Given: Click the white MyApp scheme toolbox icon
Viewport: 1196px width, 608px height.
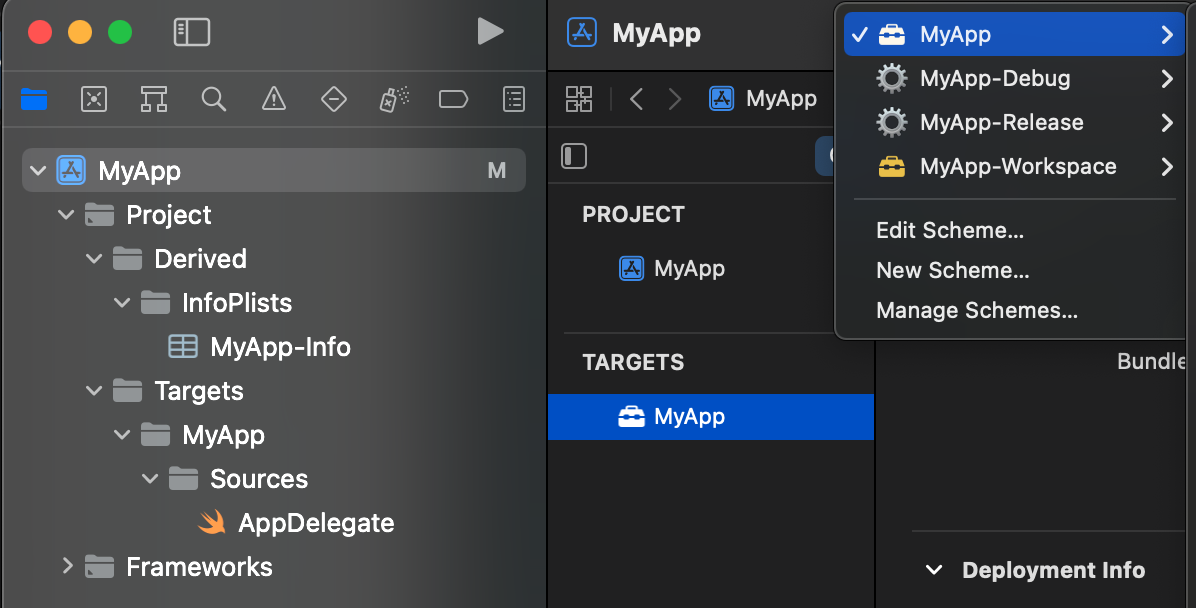Looking at the screenshot, I should tap(892, 34).
